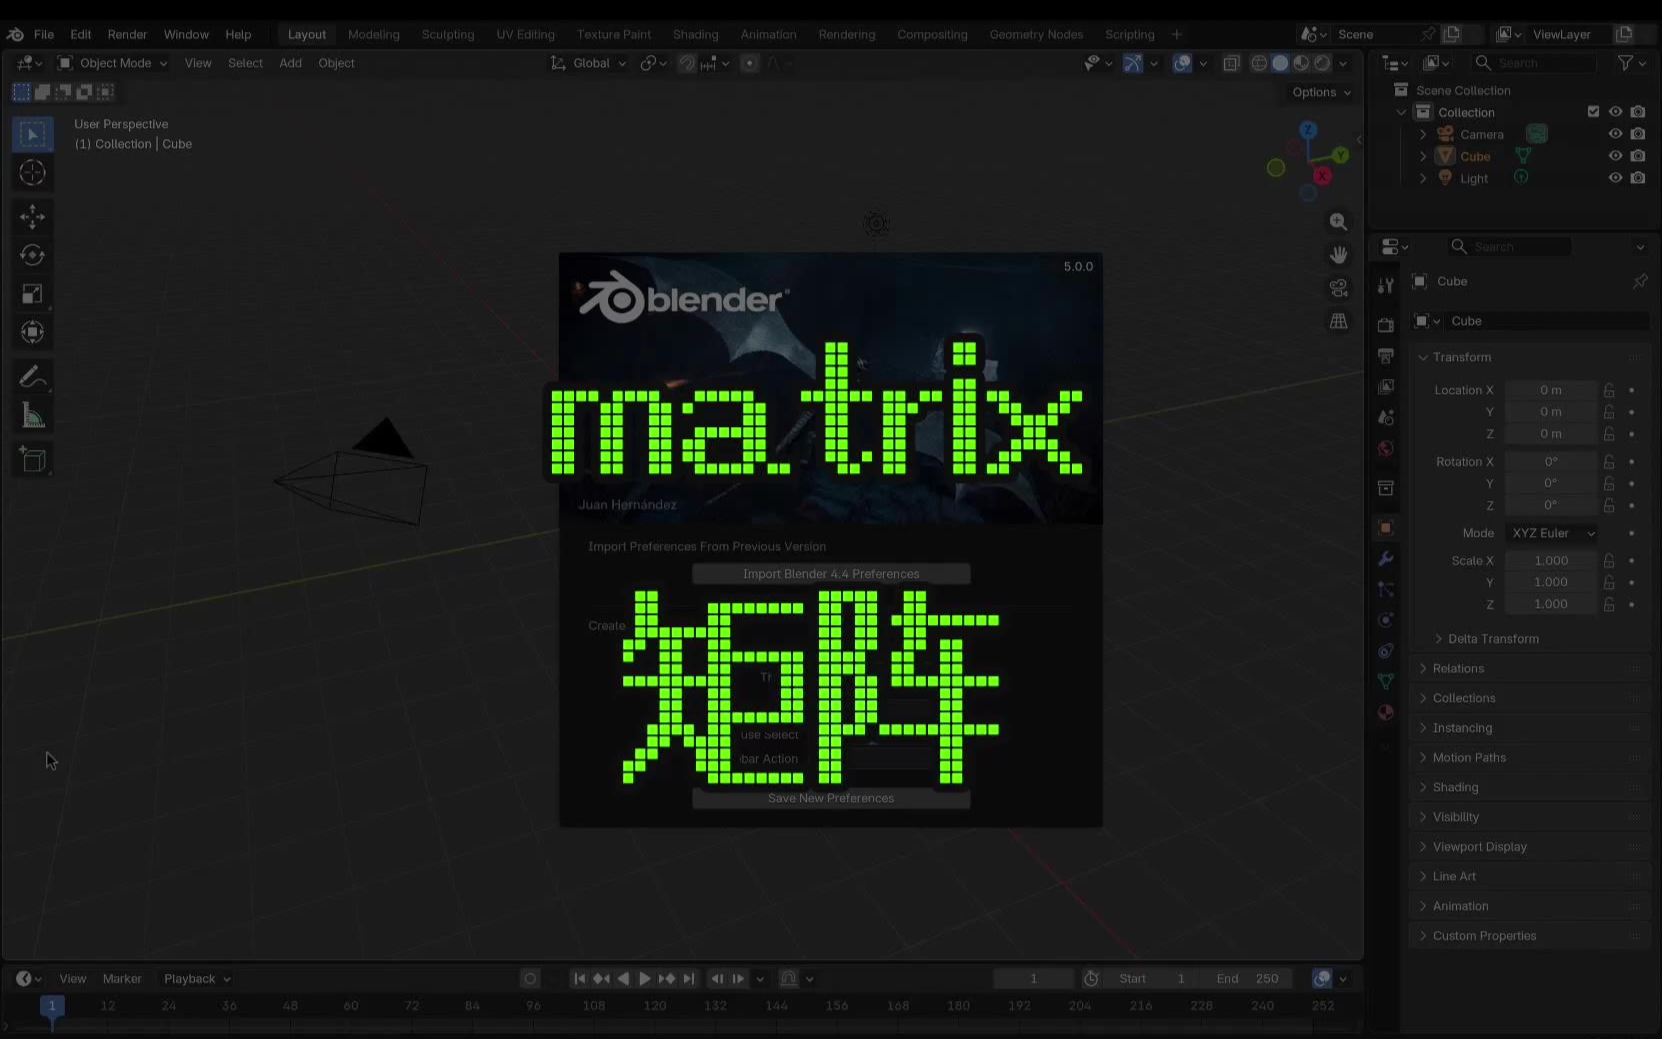Switch to the Sculpting workspace tab

pyautogui.click(x=447, y=34)
